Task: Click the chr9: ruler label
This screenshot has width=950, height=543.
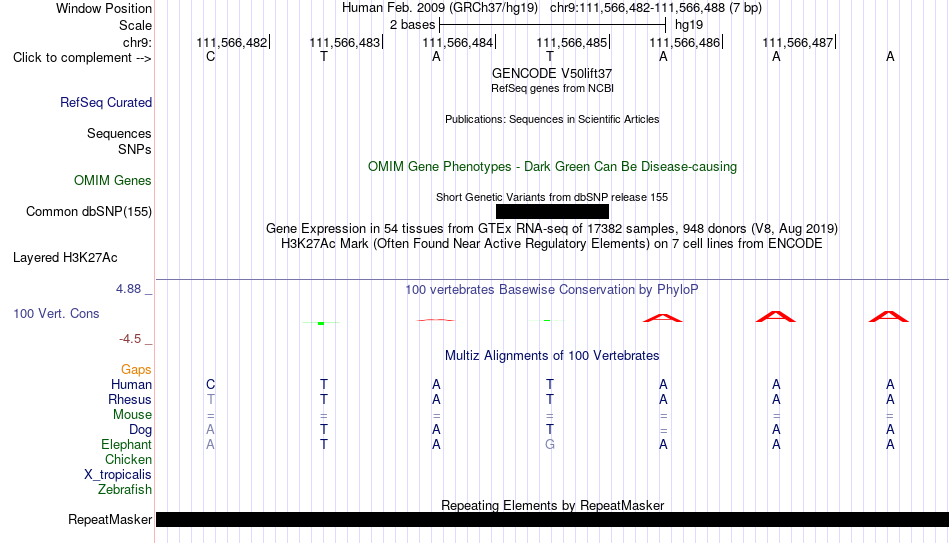Action: tap(138, 42)
